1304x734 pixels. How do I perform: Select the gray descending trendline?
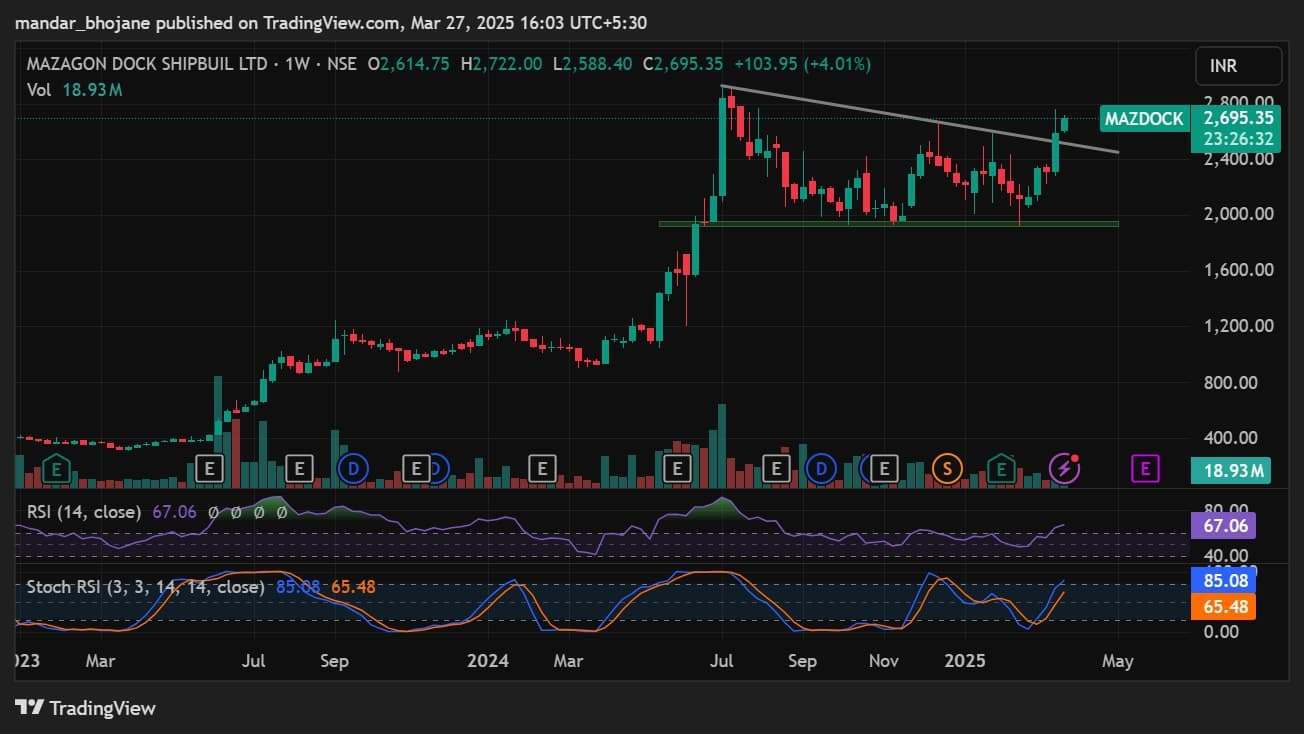[x=900, y=114]
